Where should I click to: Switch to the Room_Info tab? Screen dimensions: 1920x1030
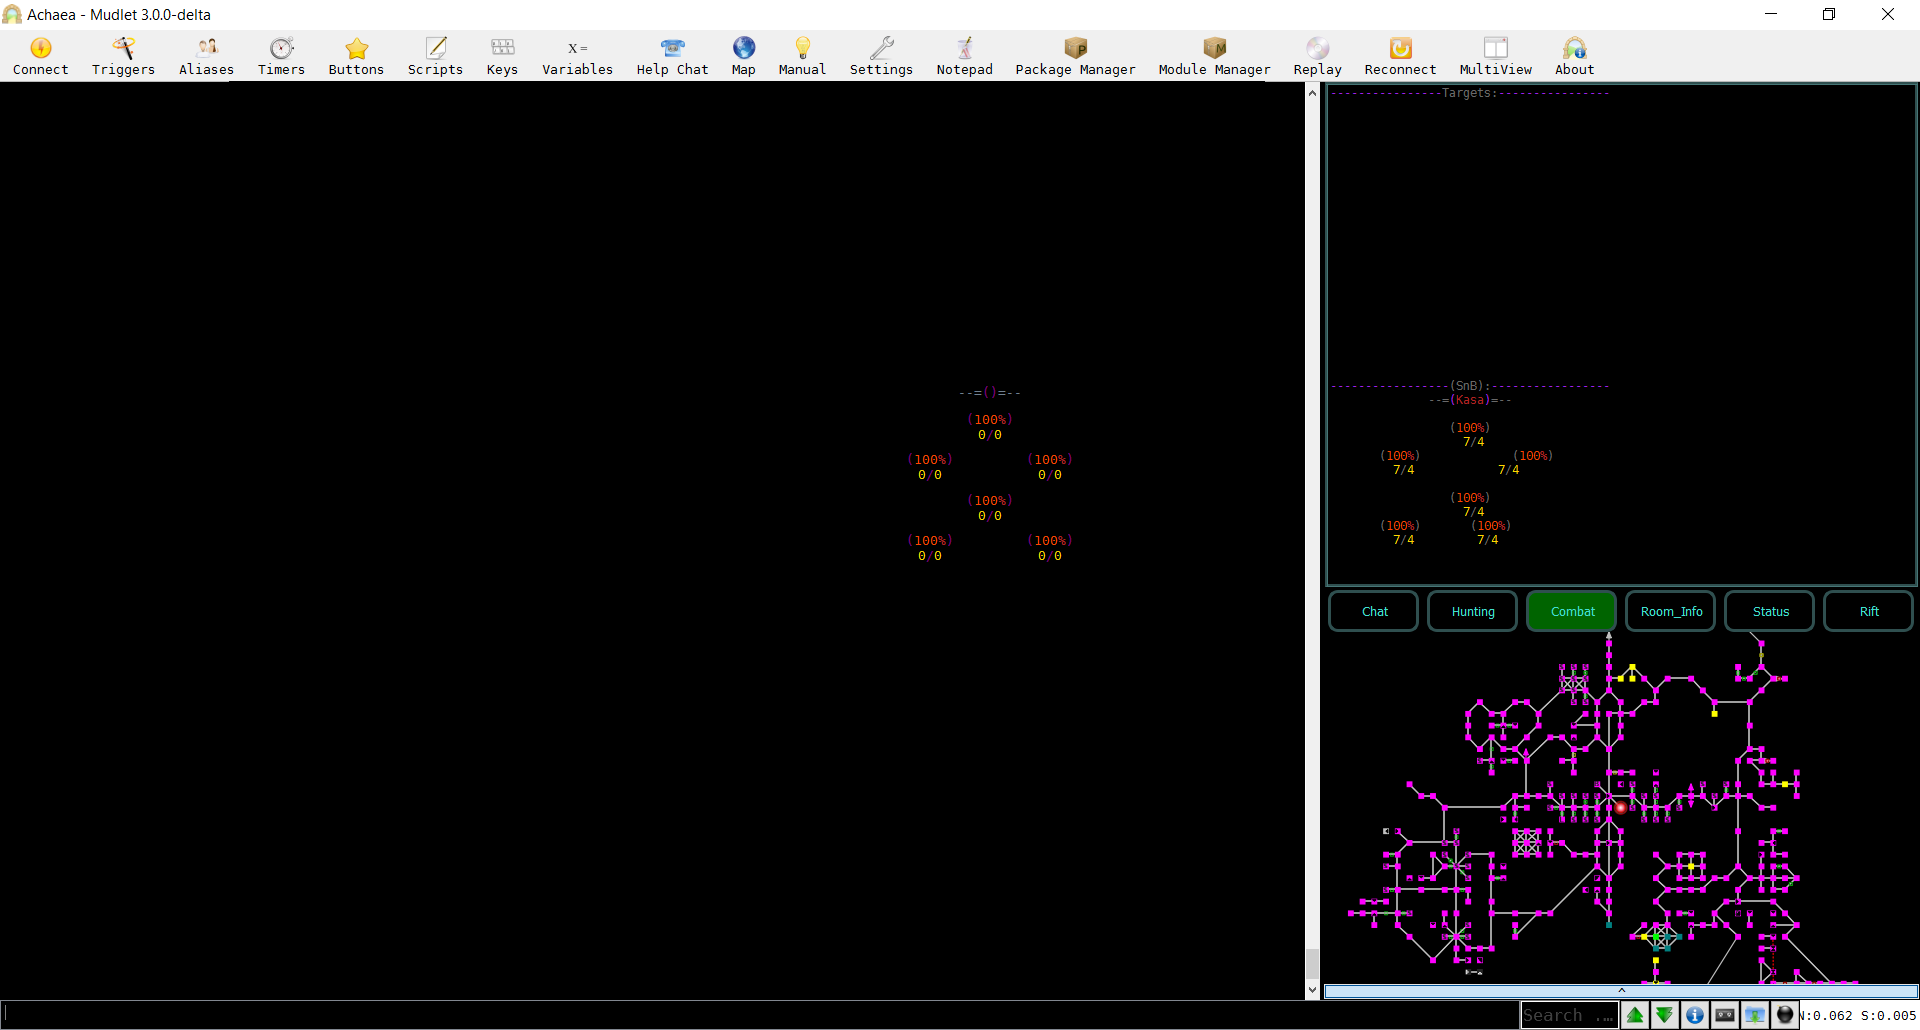coord(1671,611)
